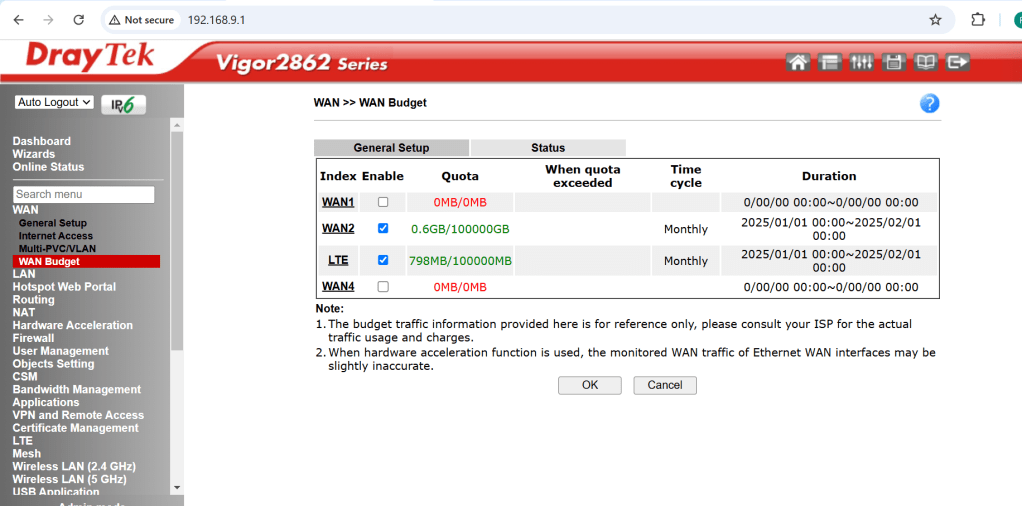Image resolution: width=1022 pixels, height=506 pixels.
Task: Switch to the General Setup tab
Action: pos(391,148)
